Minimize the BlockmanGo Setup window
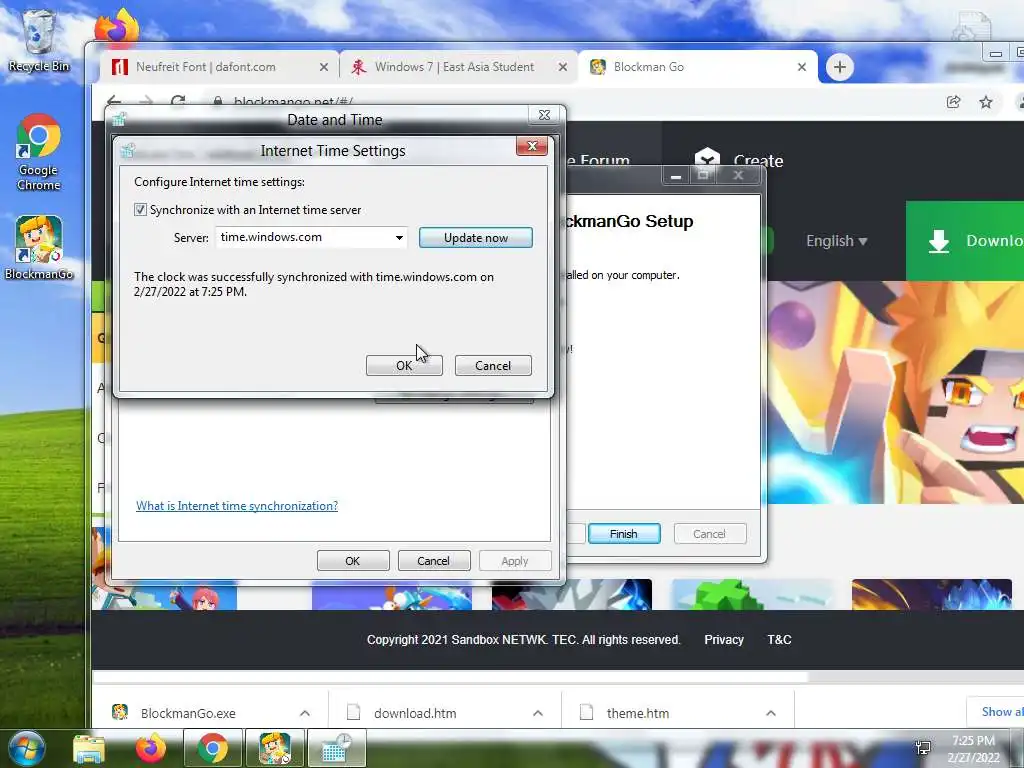 point(676,176)
